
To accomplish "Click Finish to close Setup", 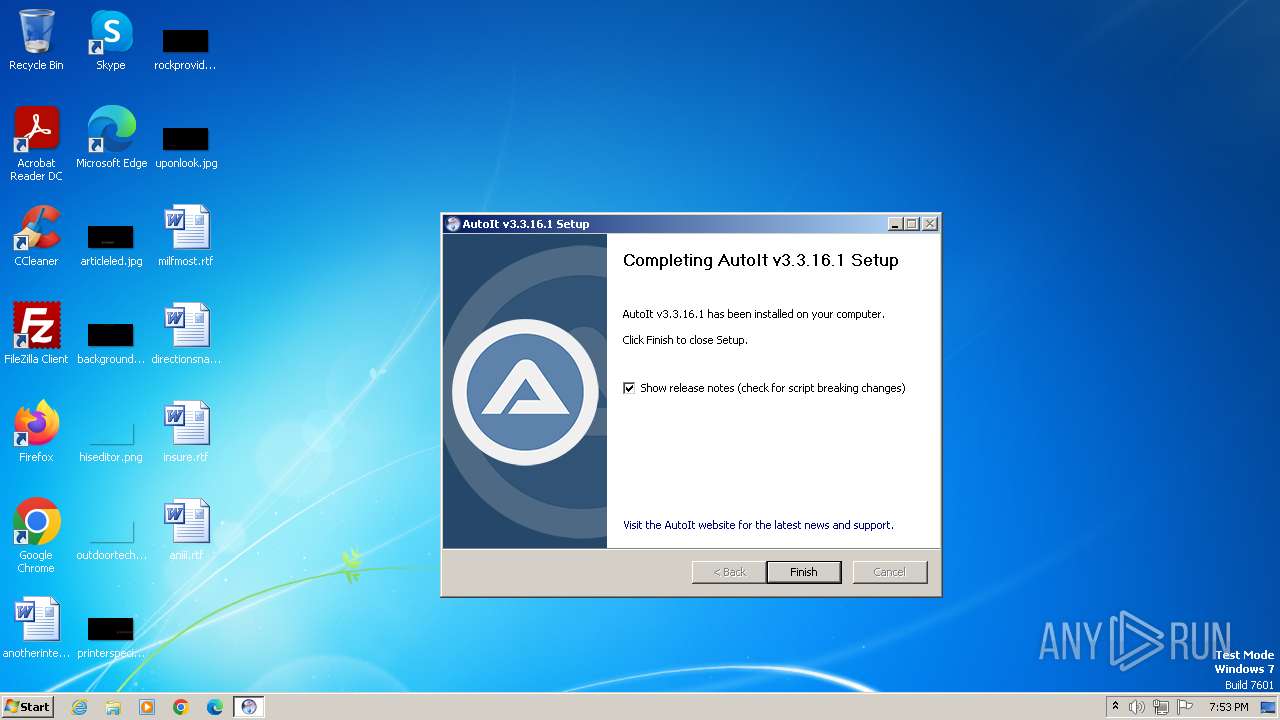I will (x=804, y=572).
